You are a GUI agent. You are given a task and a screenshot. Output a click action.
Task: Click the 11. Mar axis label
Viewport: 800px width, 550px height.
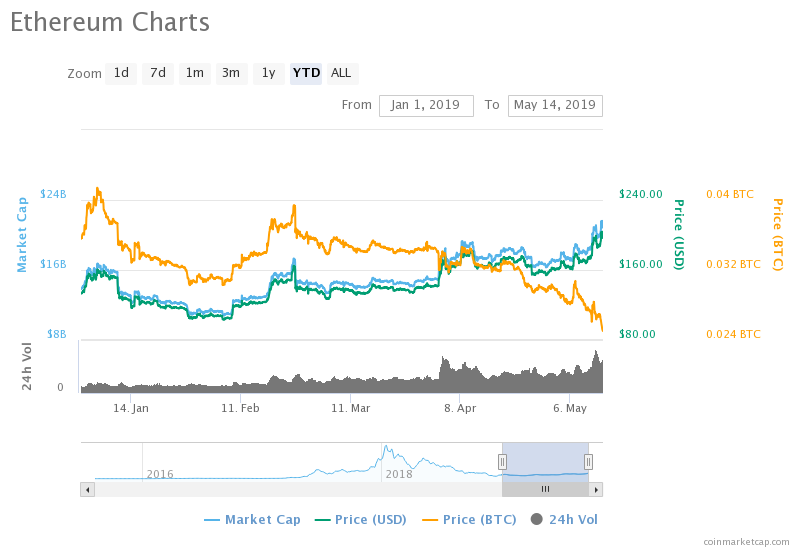351,409
